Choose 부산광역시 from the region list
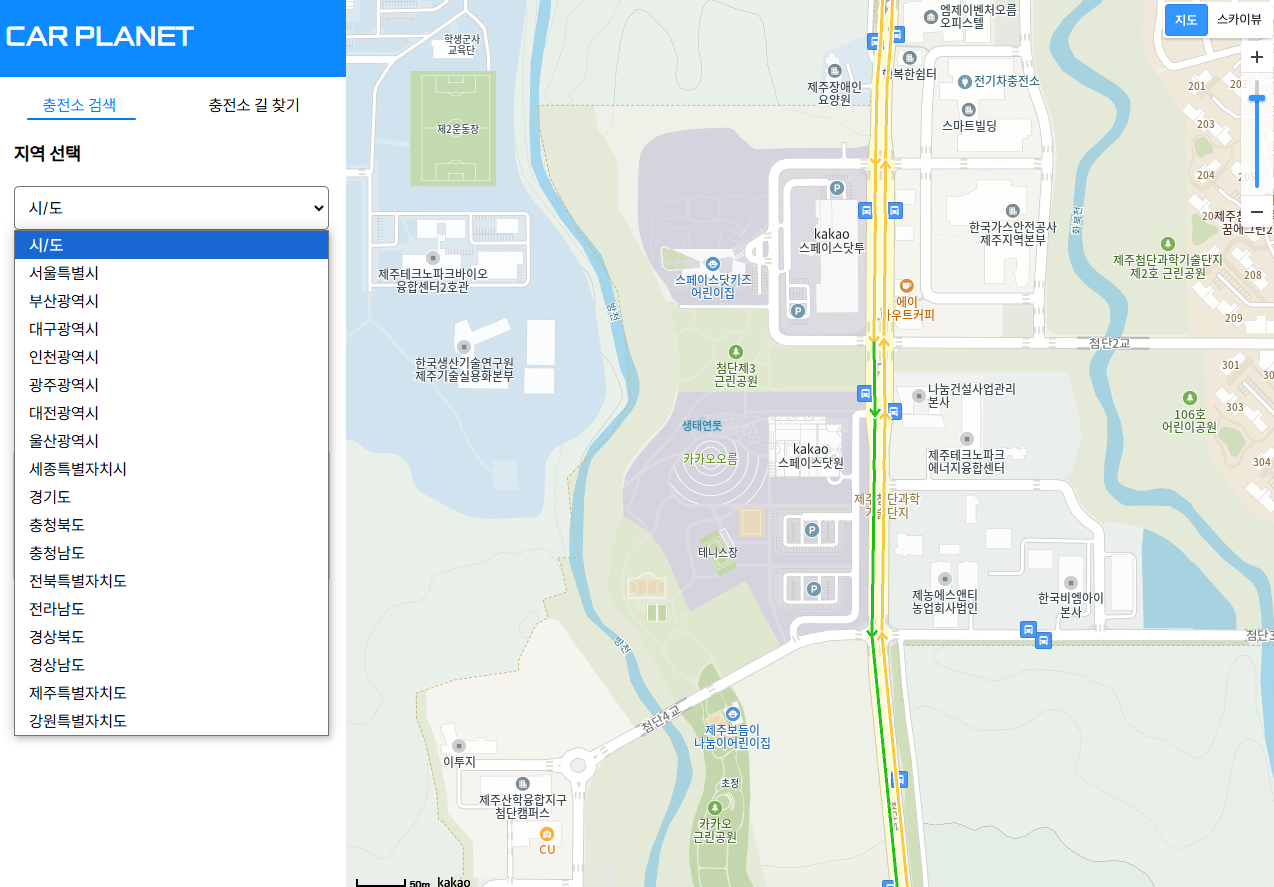Viewport: 1274px width, 887px height. [x=171, y=301]
